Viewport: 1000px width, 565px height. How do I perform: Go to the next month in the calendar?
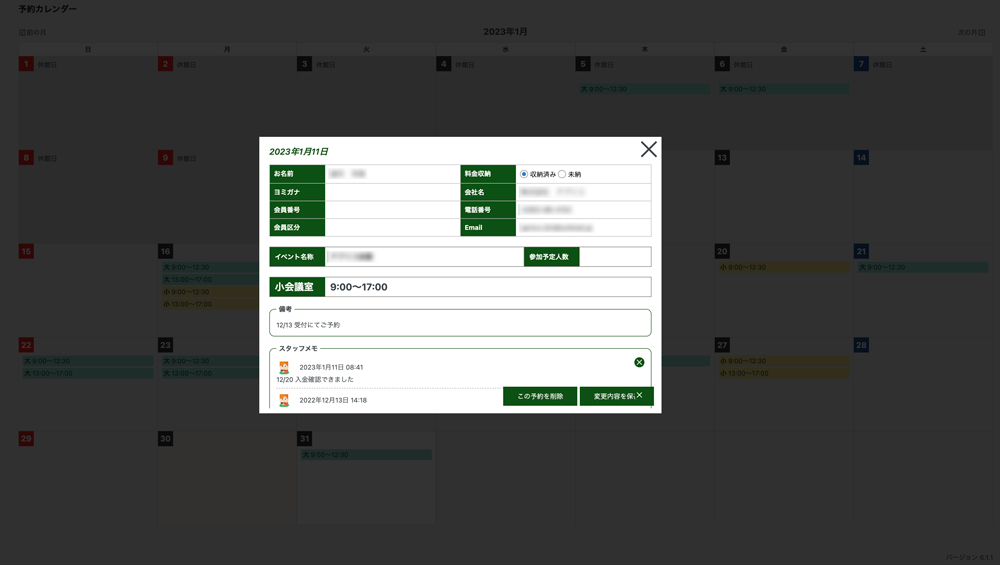970,32
